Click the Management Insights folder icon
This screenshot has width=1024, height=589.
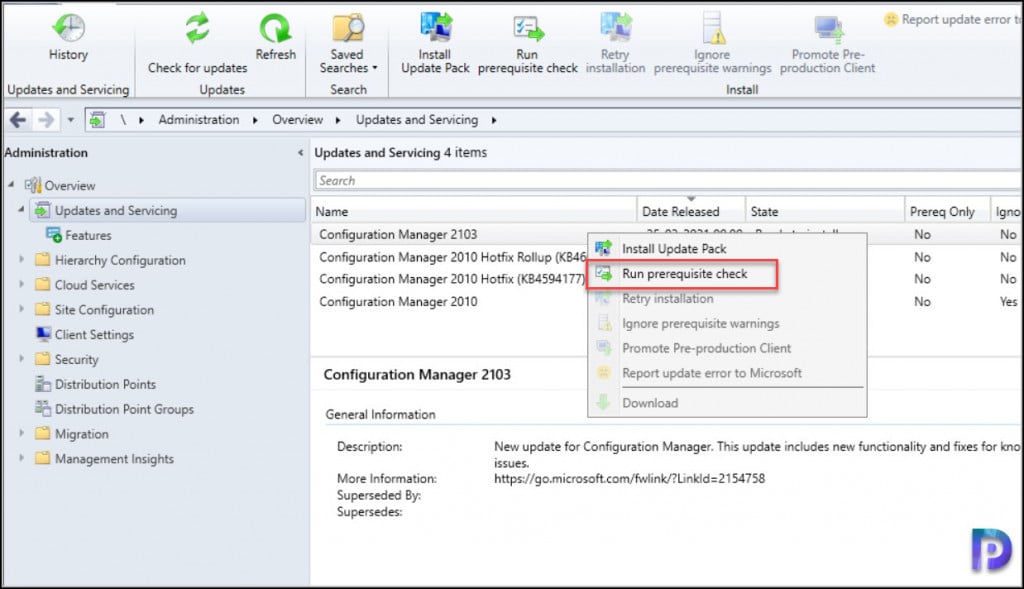pos(43,458)
